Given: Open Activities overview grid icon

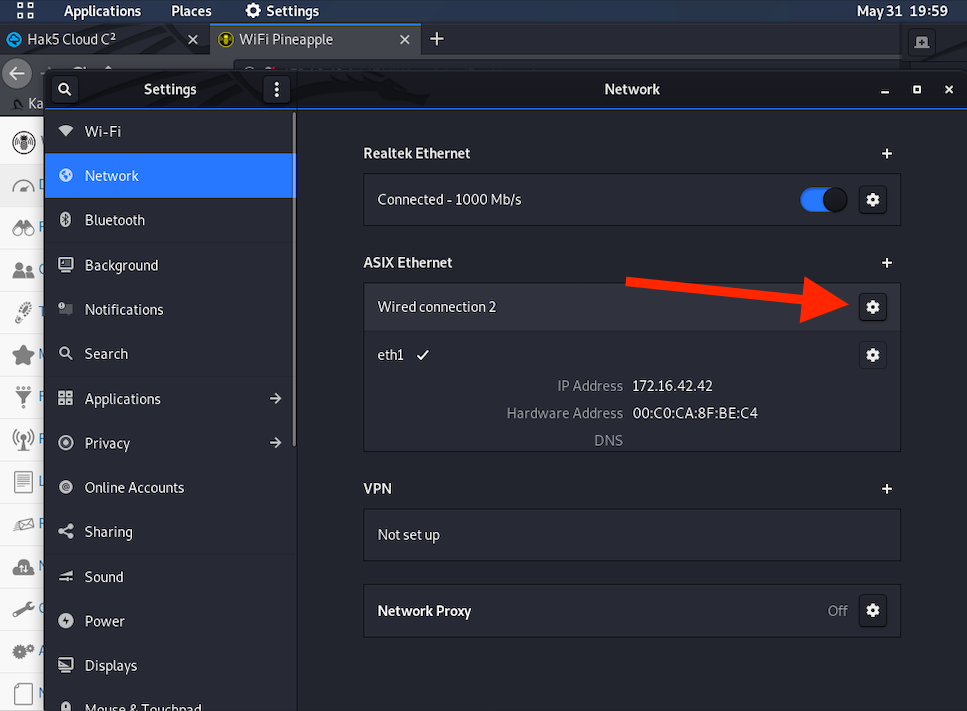Looking at the screenshot, I should click(25, 10).
